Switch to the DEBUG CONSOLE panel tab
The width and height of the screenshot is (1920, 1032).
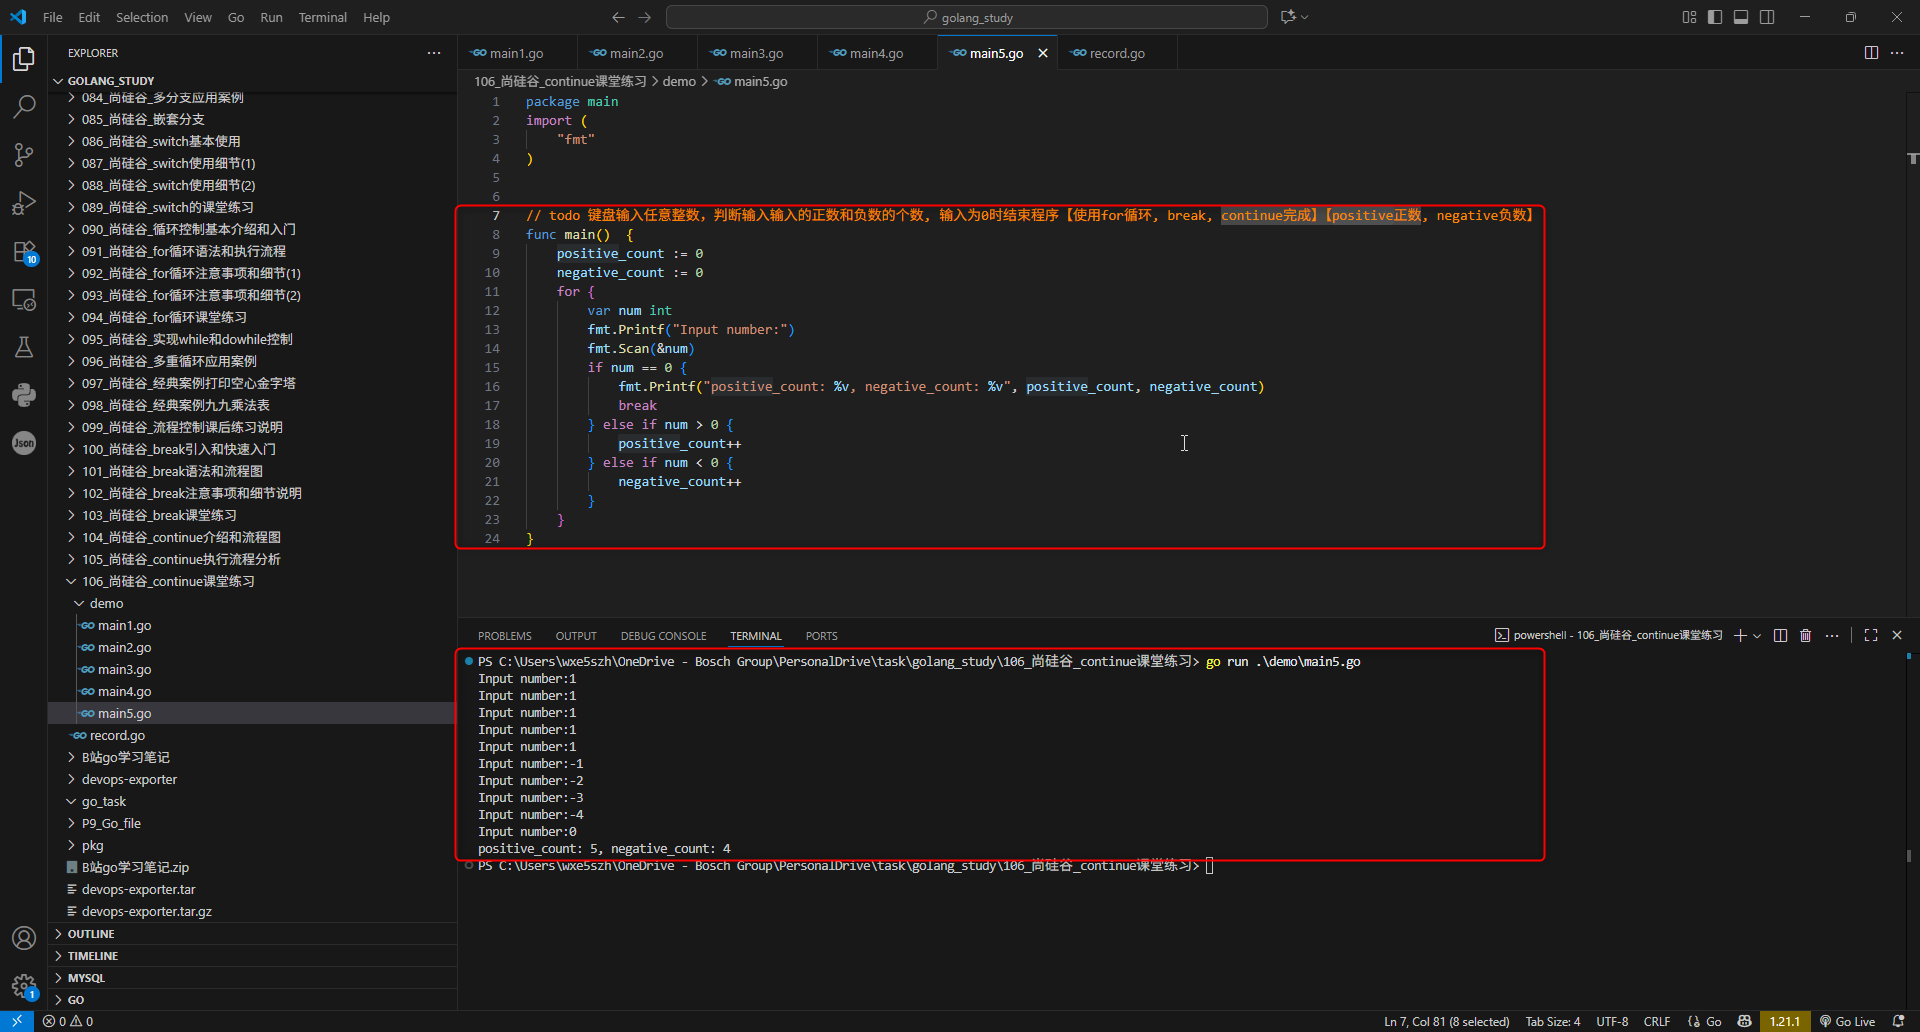click(663, 636)
